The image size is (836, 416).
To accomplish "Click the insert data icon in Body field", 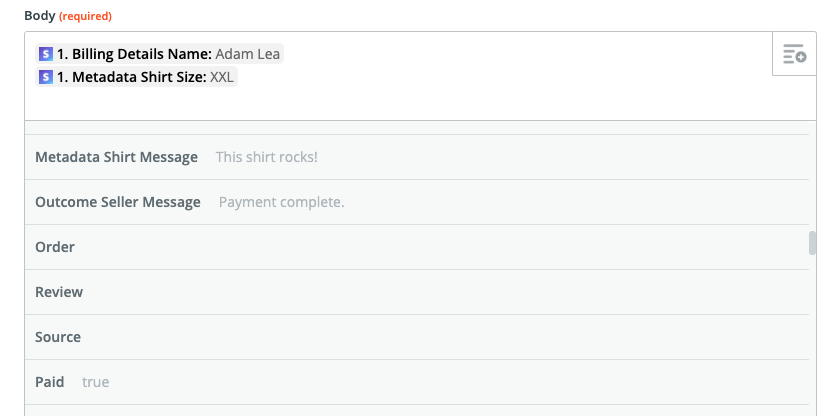I will (794, 55).
